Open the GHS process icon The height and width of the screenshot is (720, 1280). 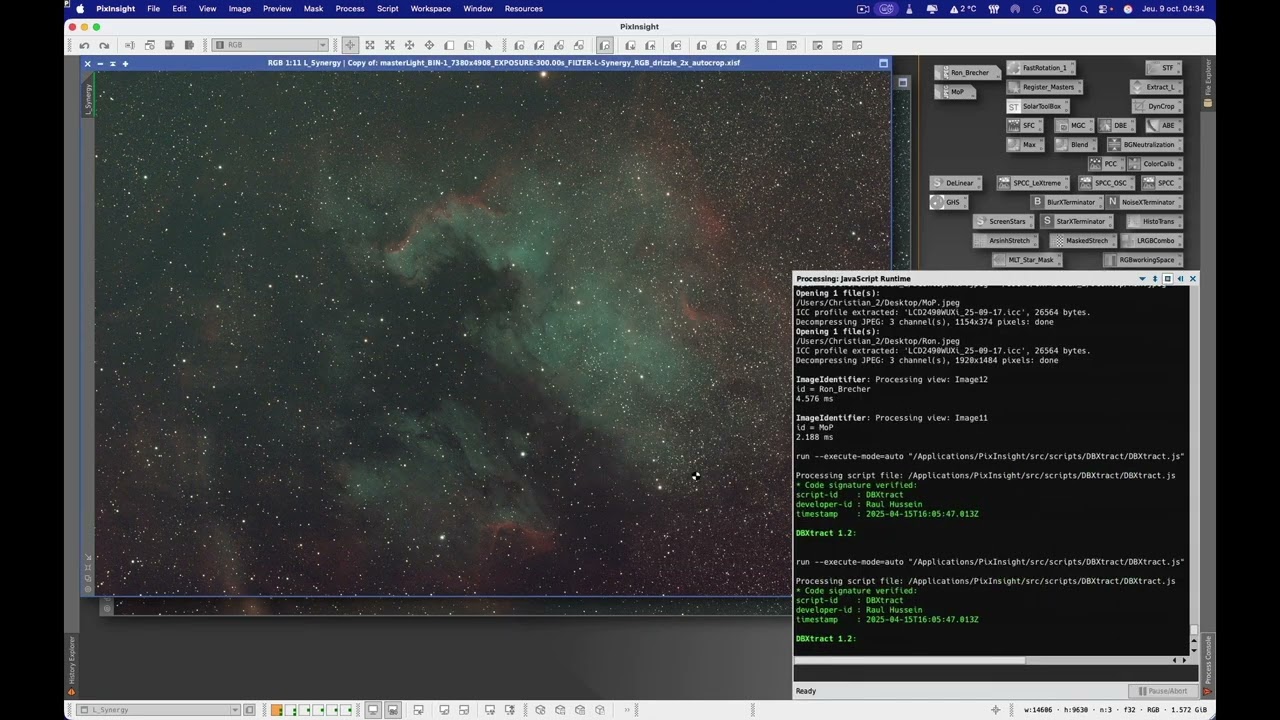[x=948, y=202]
